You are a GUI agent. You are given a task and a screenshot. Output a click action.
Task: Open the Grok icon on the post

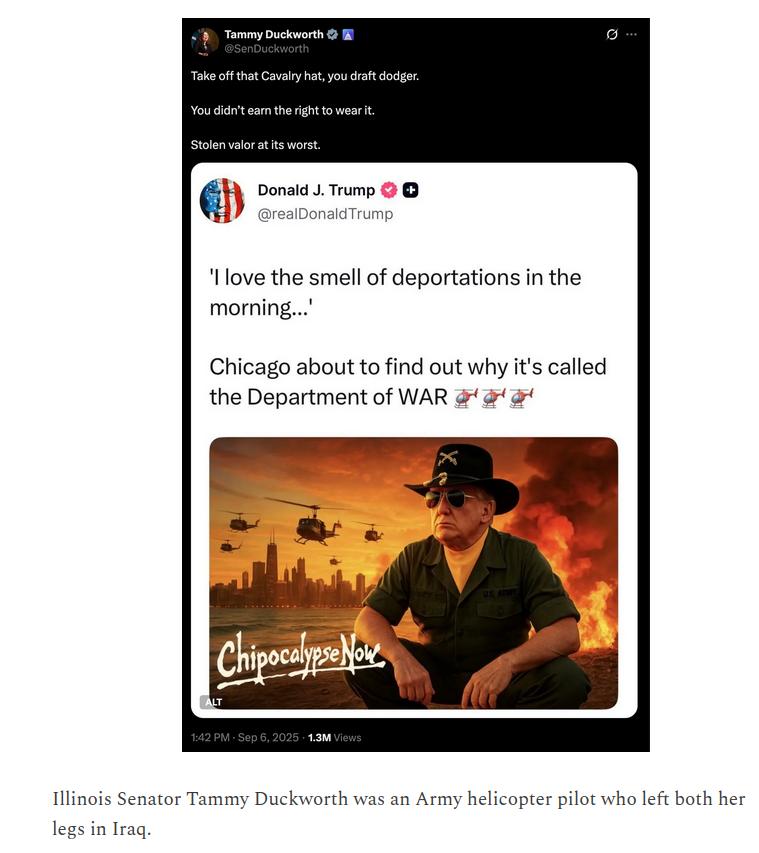pyautogui.click(x=612, y=34)
